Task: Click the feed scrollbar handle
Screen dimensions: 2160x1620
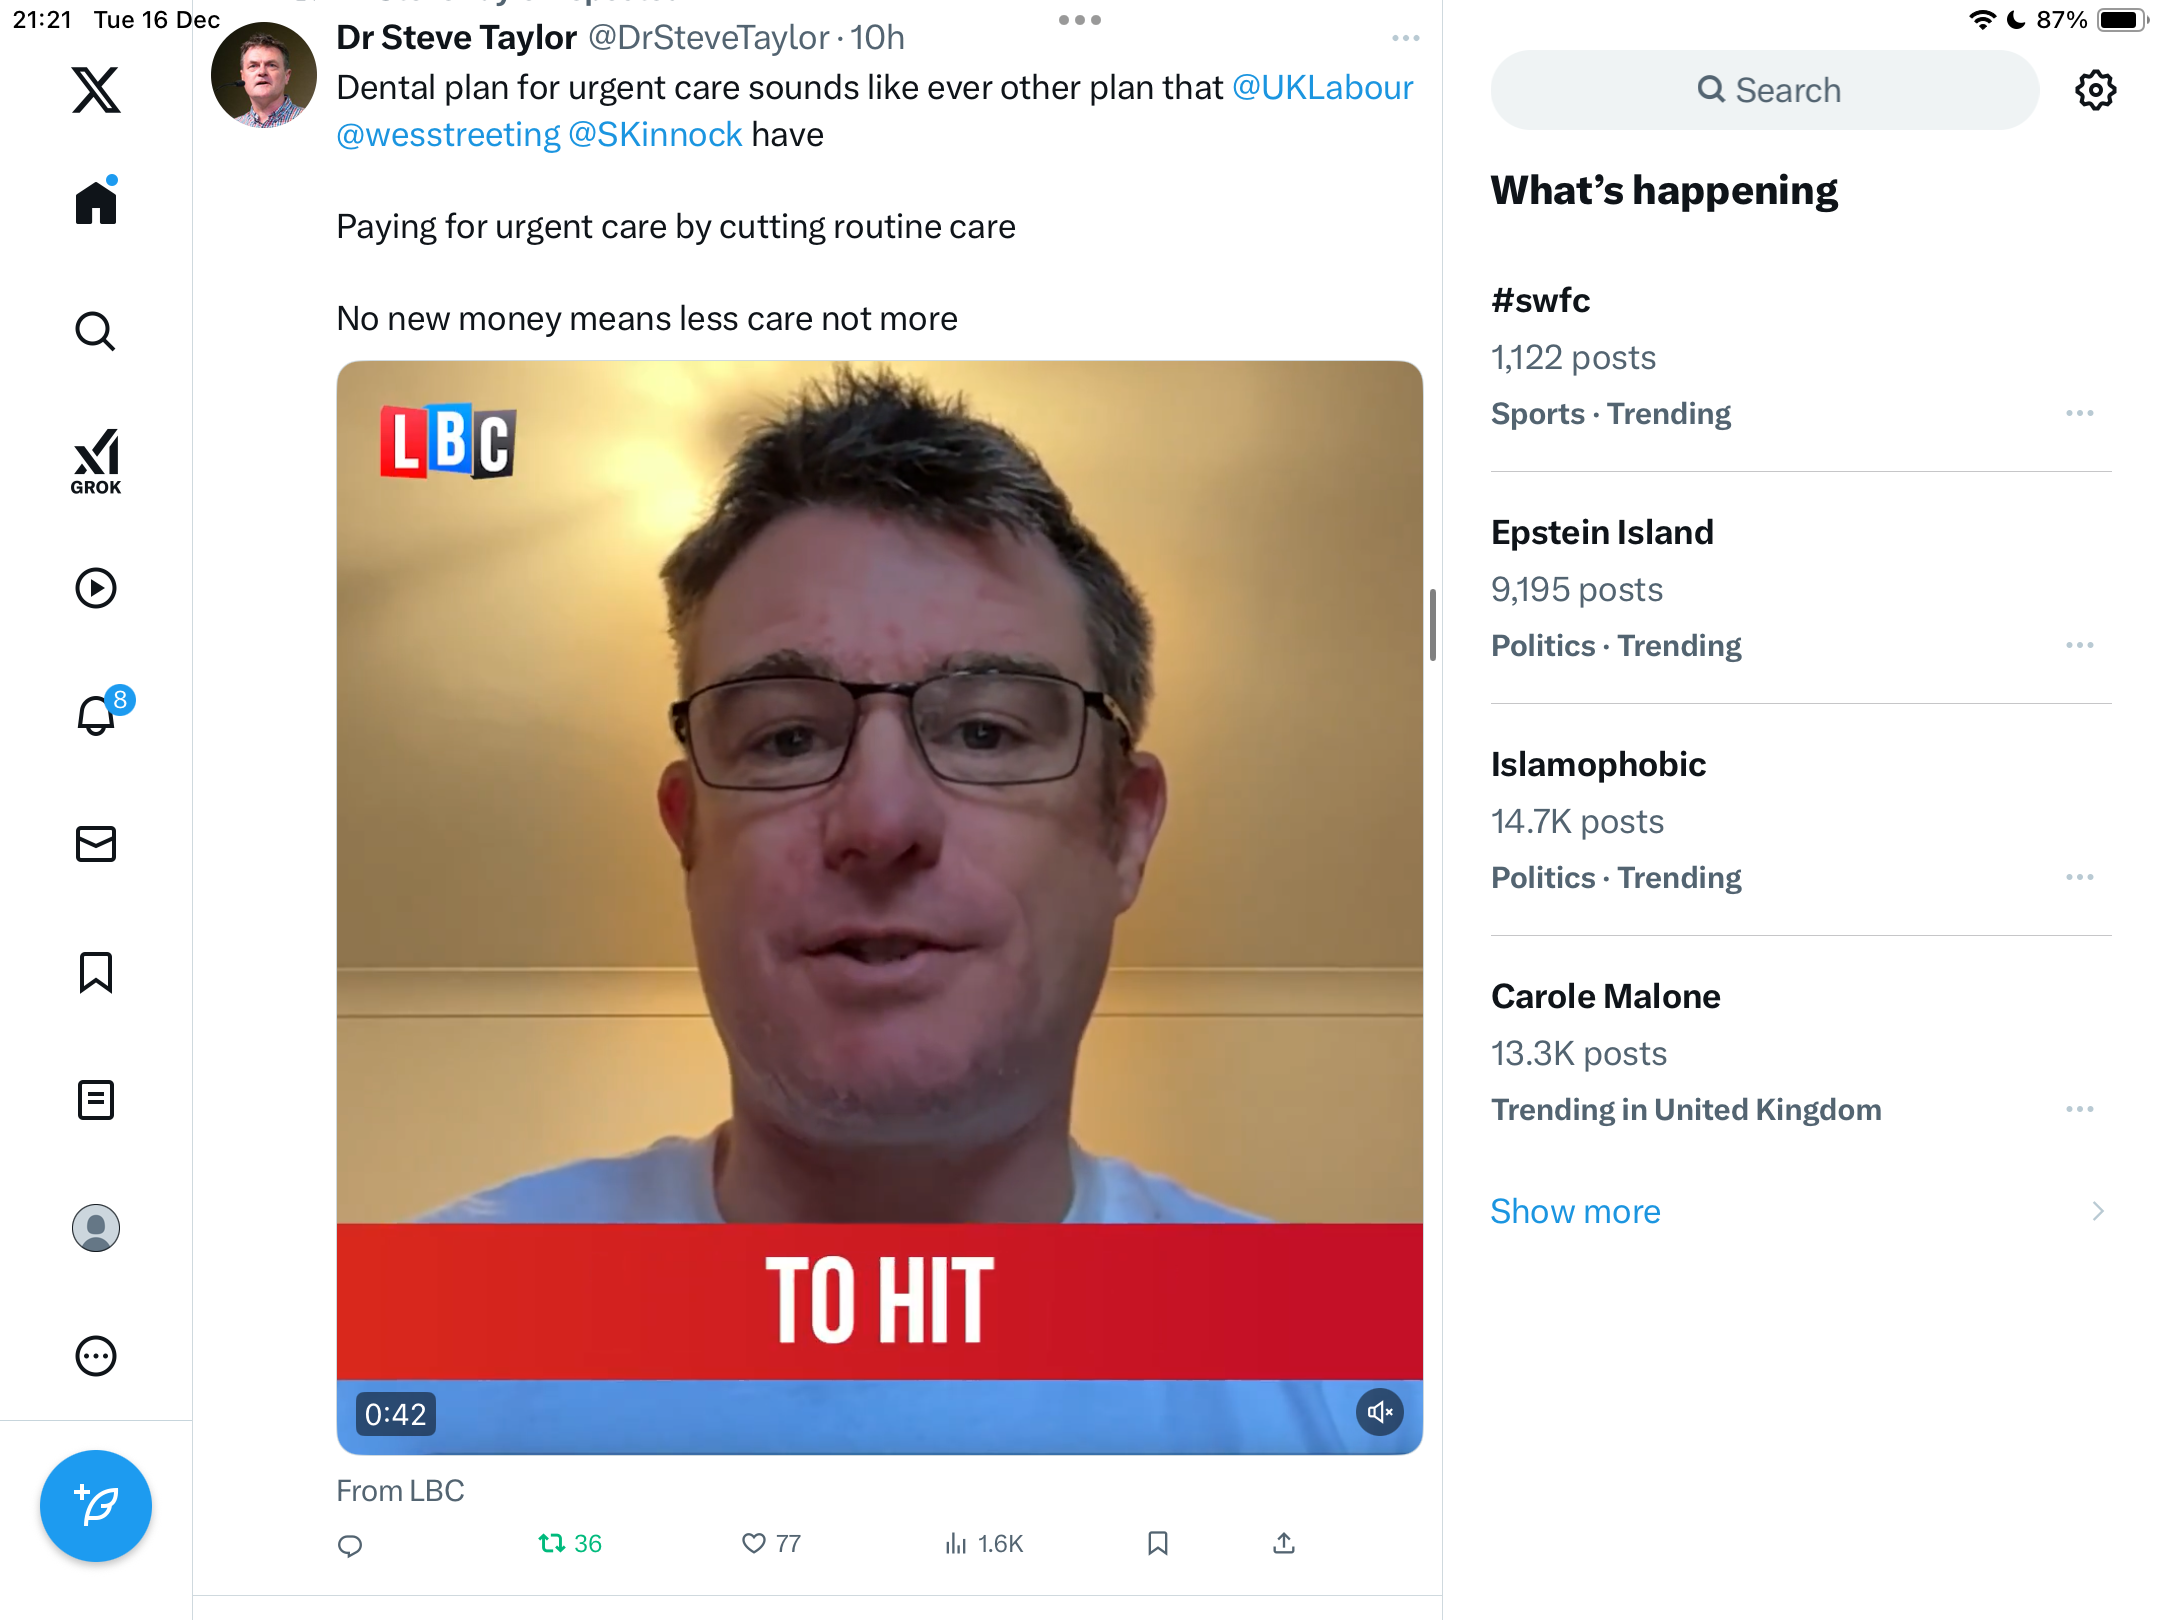Action: (1433, 625)
